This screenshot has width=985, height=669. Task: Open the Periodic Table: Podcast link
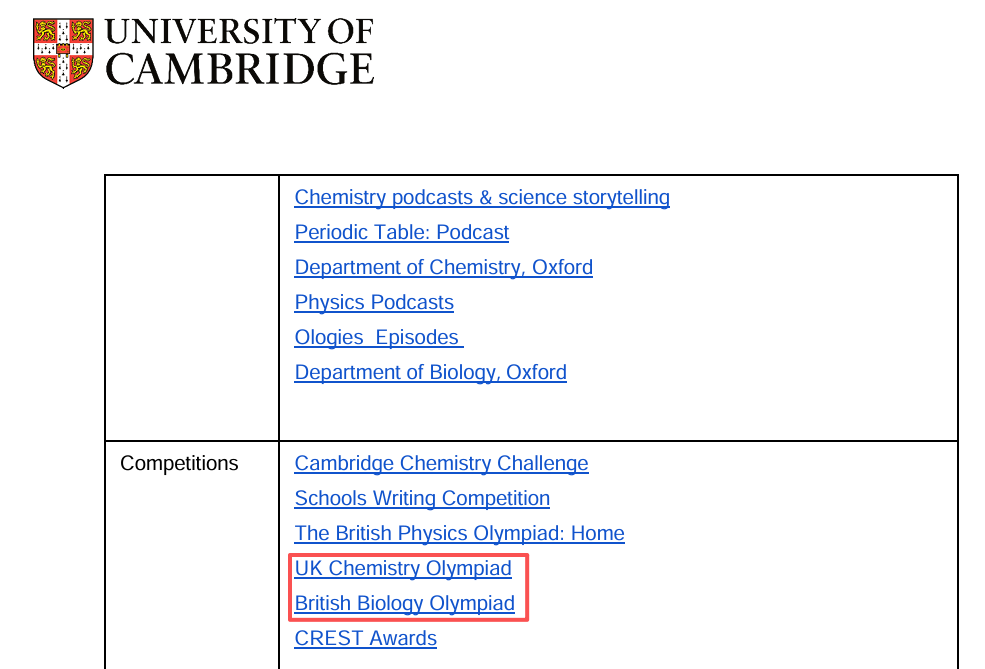point(401,233)
